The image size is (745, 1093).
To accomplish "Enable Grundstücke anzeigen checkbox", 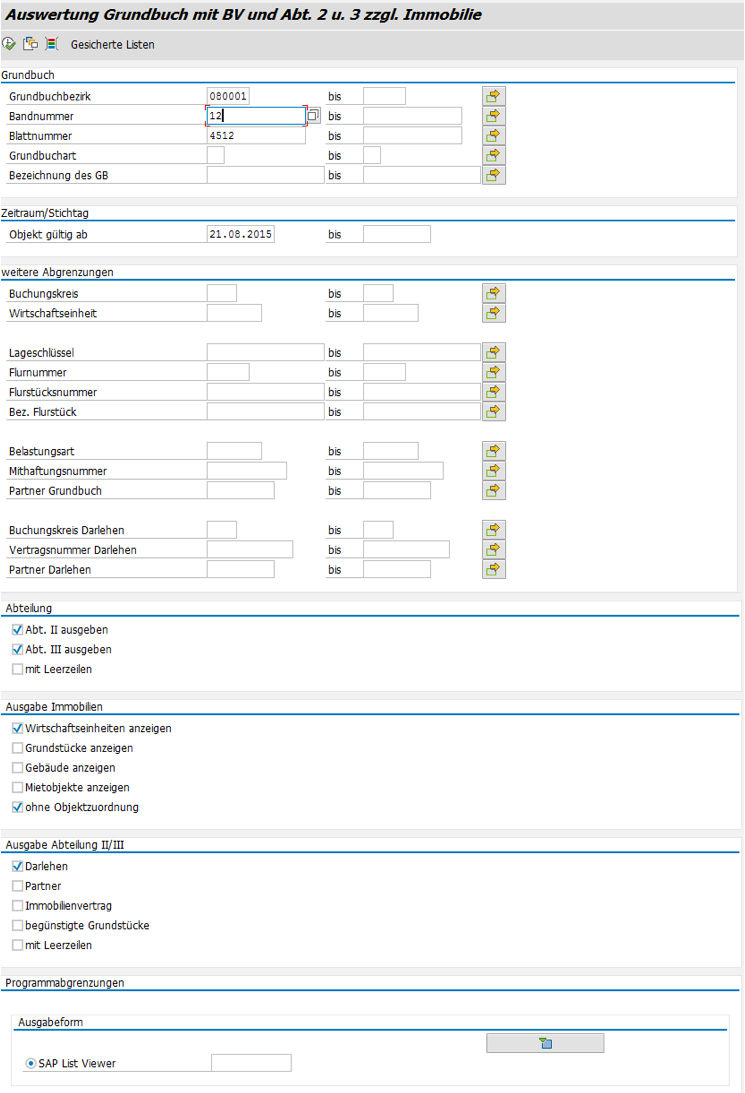I will point(17,748).
